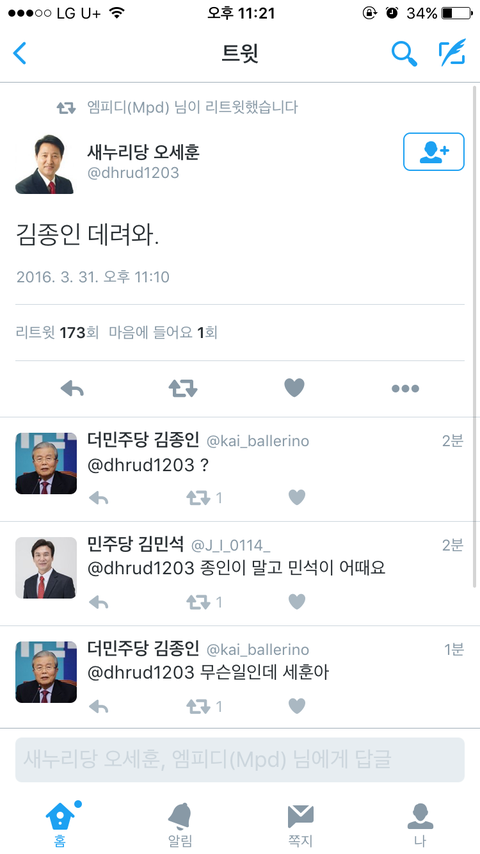Image resolution: width=480 pixels, height=854 pixels.
Task: Switch to the 홈 tab
Action: click(60, 825)
